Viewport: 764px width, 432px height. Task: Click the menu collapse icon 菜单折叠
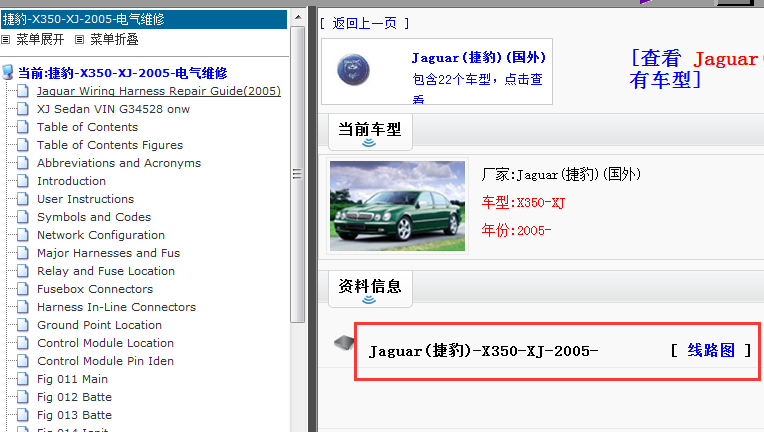79,39
